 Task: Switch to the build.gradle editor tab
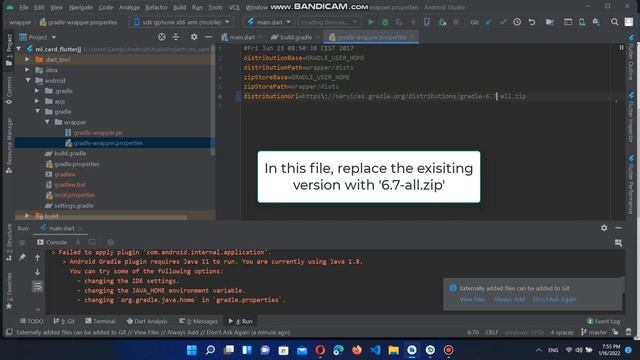[x=295, y=37]
